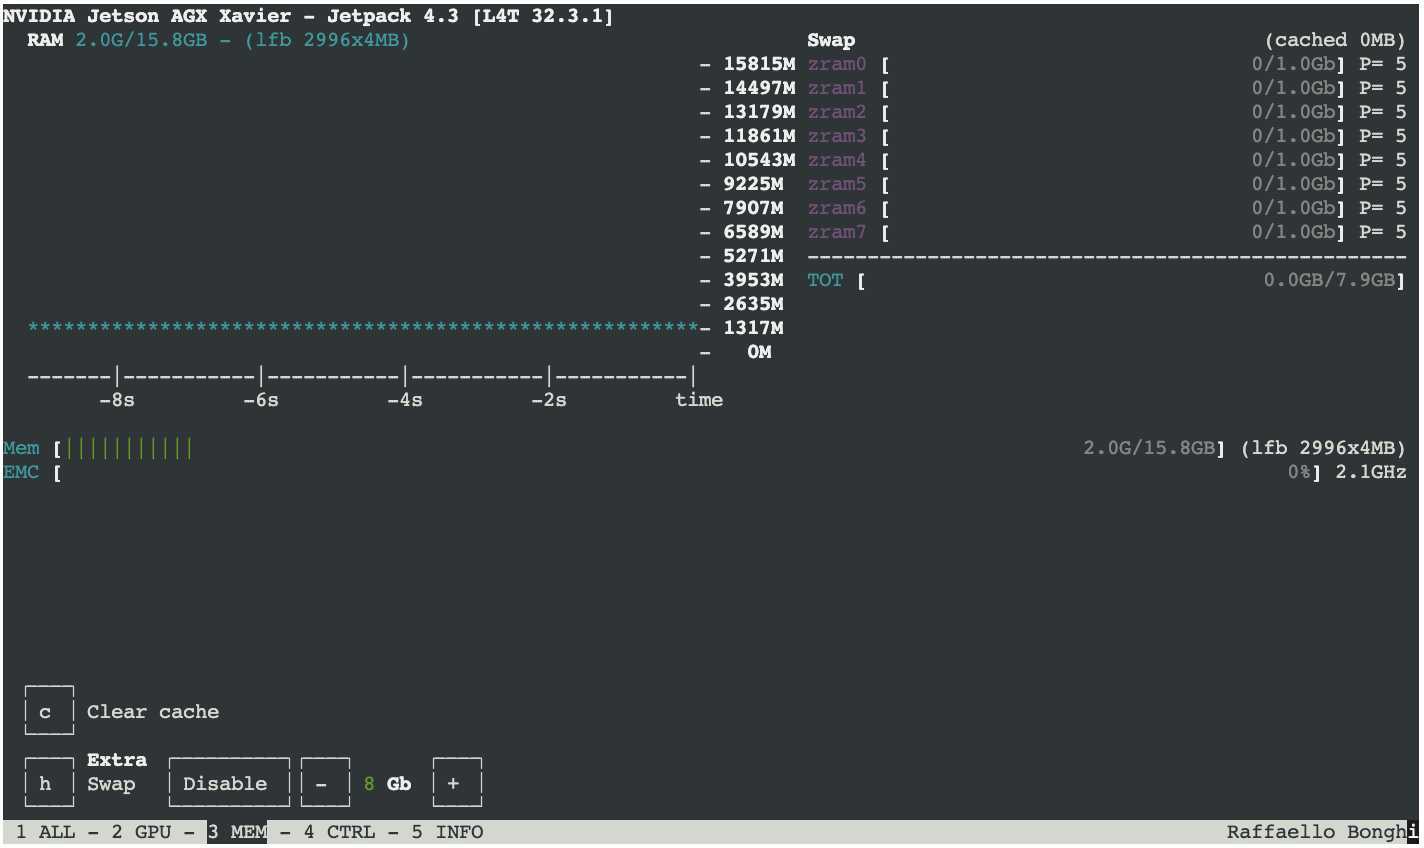
Task: Select the zram0 swap row
Action: pos(1107,64)
